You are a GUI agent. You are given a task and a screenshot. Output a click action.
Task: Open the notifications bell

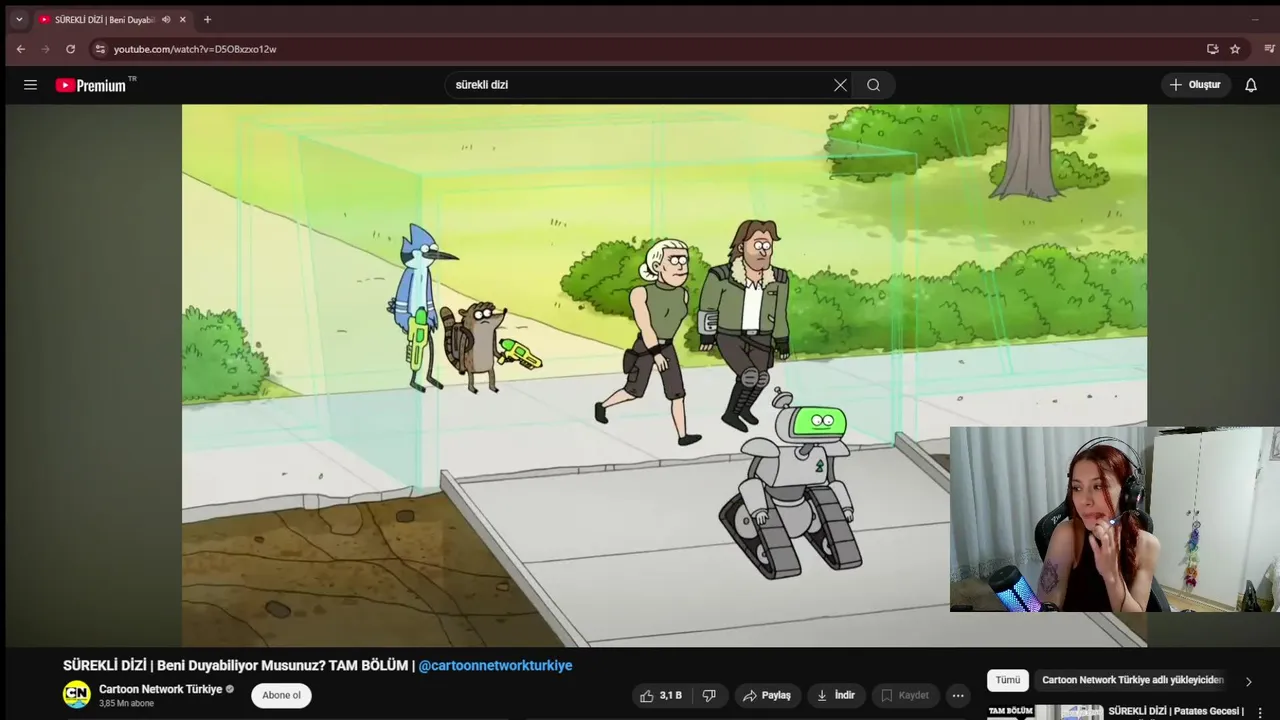tap(1250, 85)
